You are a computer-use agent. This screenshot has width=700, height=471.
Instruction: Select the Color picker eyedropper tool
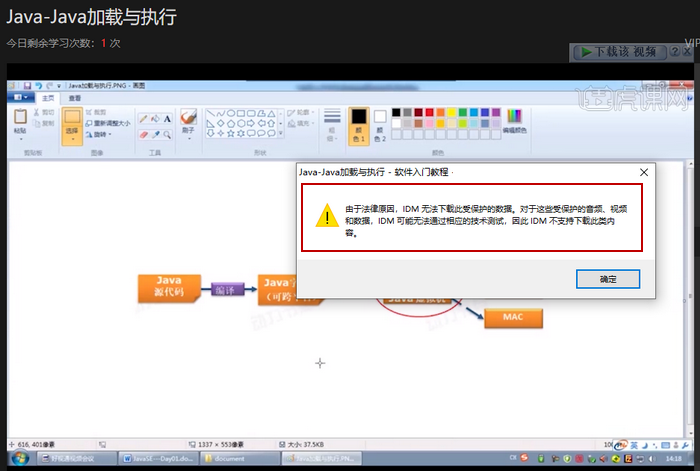pyautogui.click(x=155, y=134)
